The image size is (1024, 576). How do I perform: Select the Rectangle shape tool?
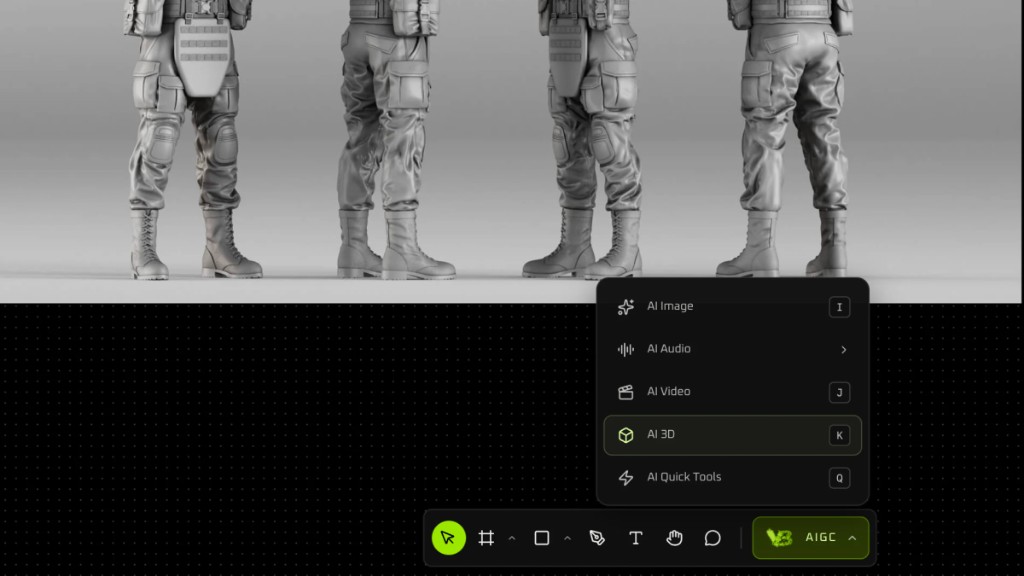(x=541, y=537)
